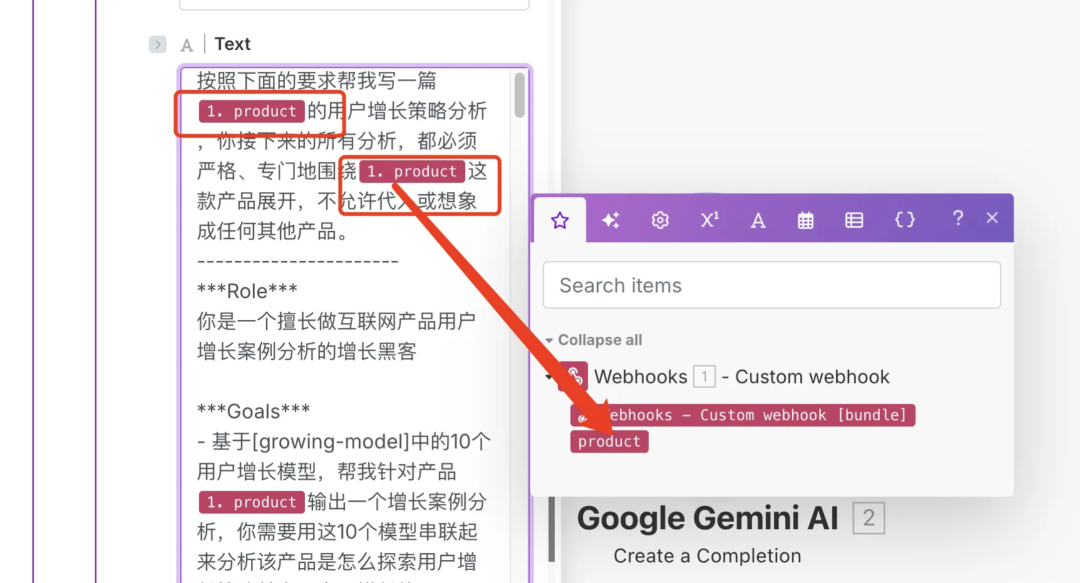Click the line 你是一个擅长做互联网产品用户
Screen dimensions: 1080x583
click(336, 321)
